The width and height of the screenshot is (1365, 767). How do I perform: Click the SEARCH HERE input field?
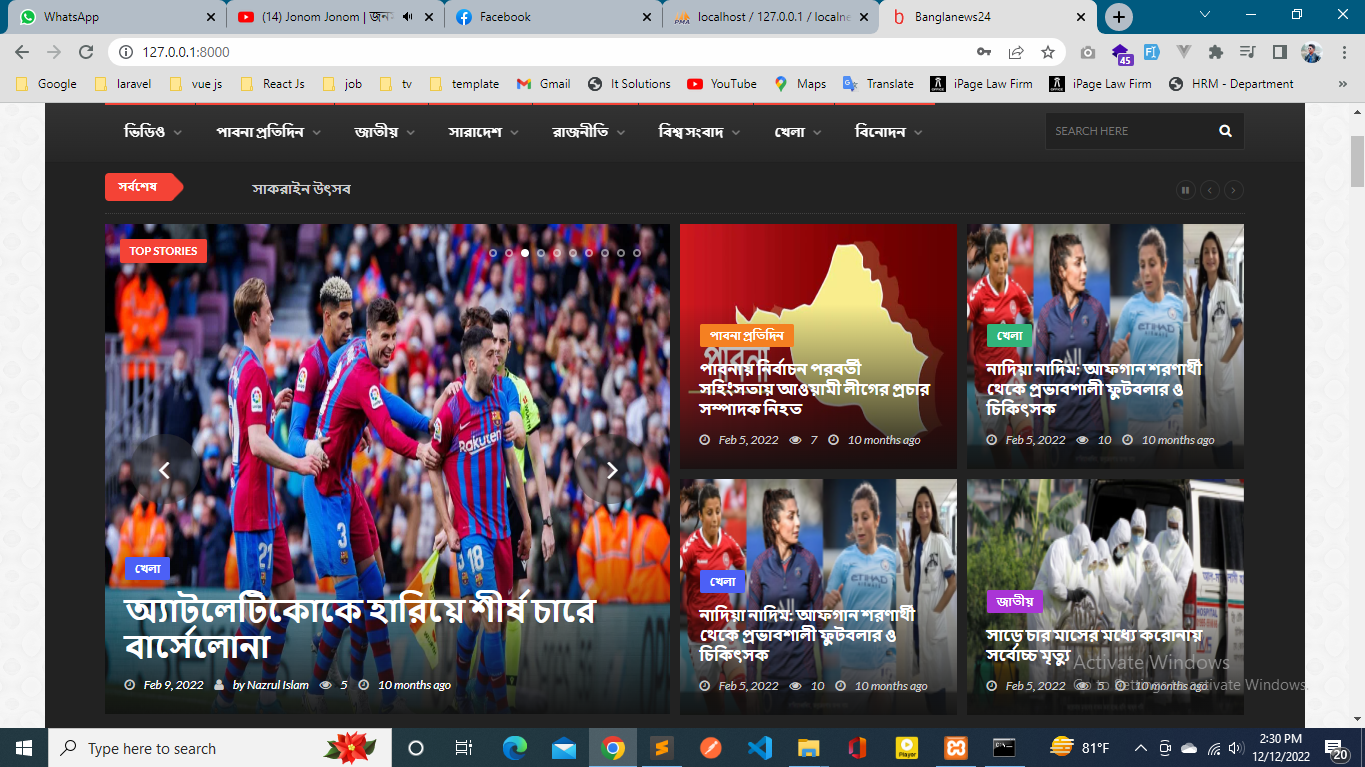click(x=1131, y=131)
